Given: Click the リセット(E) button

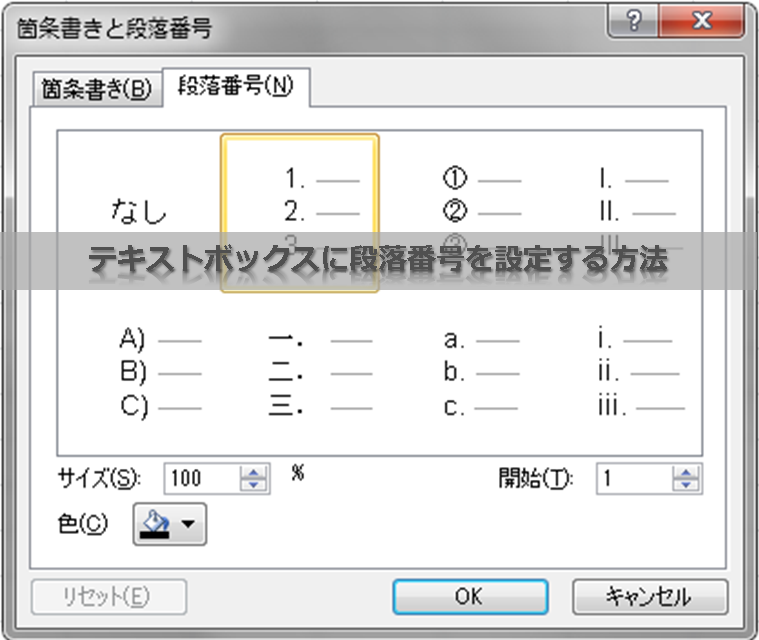Looking at the screenshot, I should (x=109, y=597).
